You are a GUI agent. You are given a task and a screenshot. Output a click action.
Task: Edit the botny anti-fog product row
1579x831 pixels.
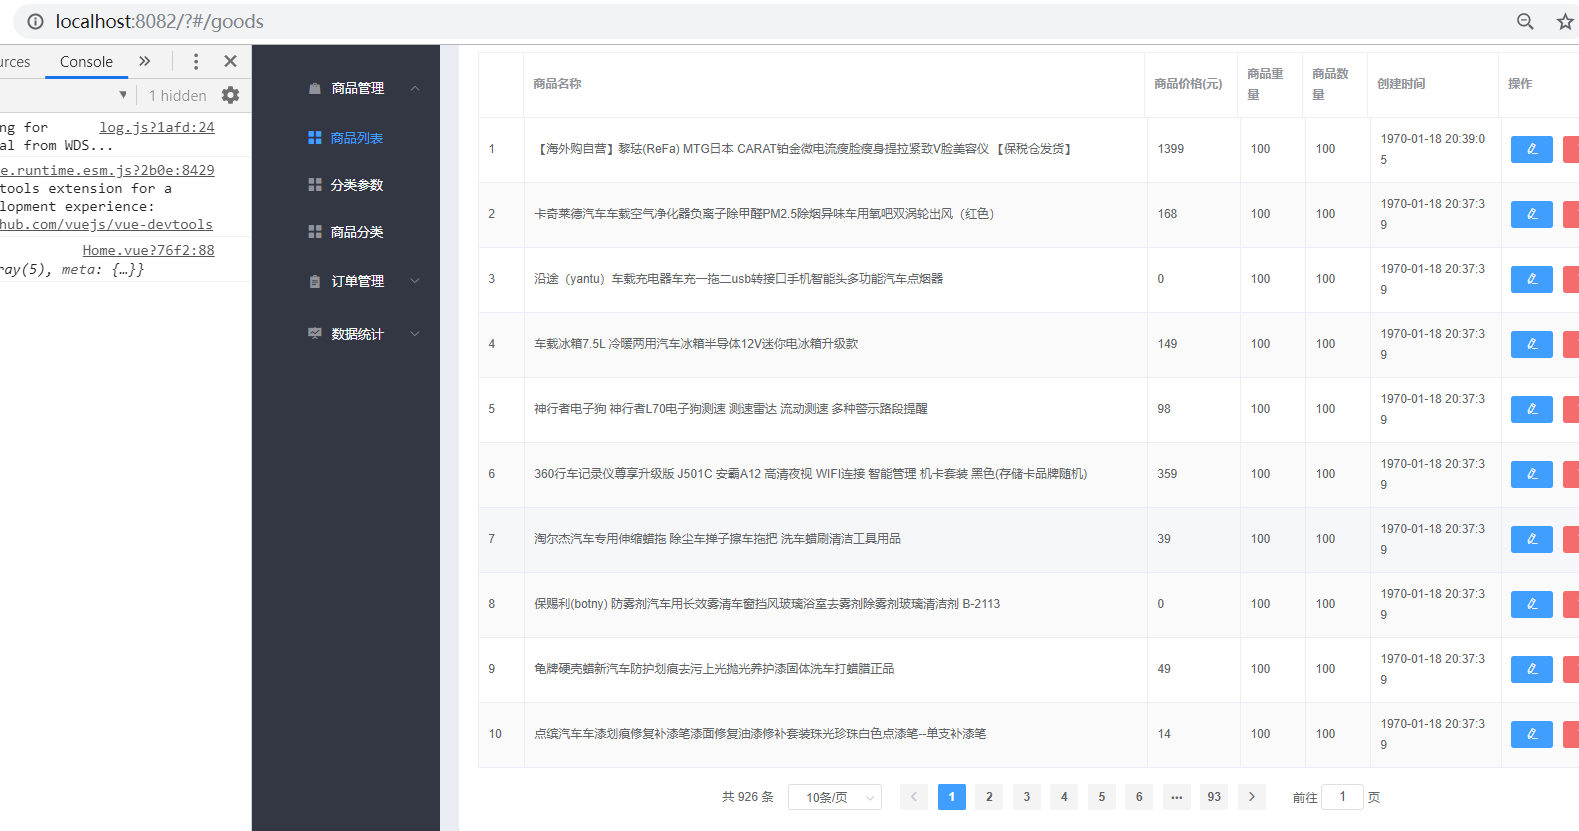pyautogui.click(x=1531, y=604)
